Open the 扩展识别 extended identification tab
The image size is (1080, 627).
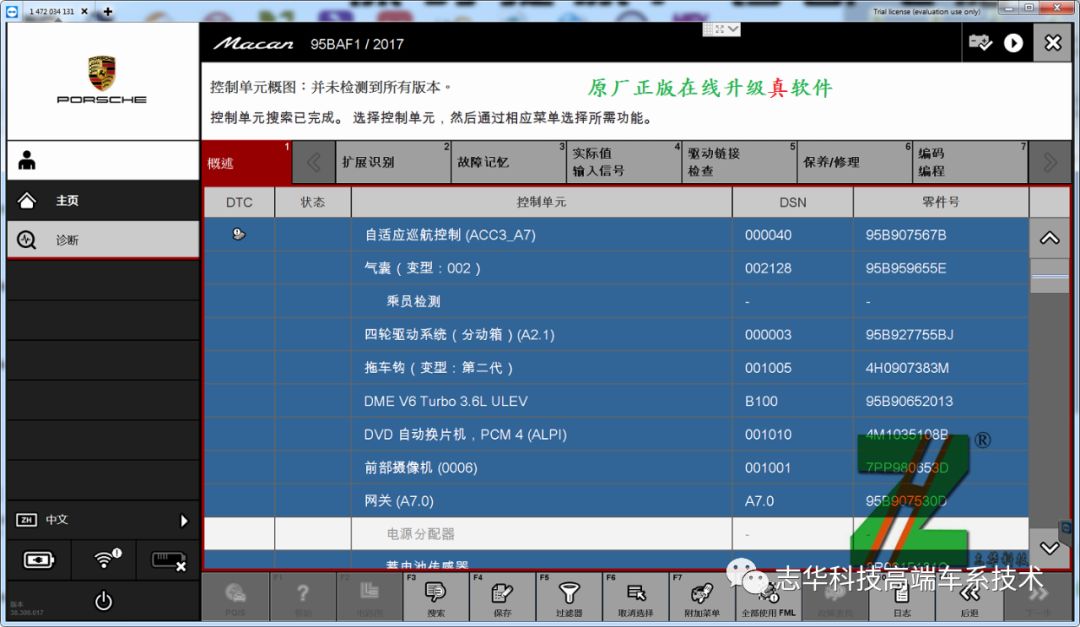pyautogui.click(x=393, y=163)
